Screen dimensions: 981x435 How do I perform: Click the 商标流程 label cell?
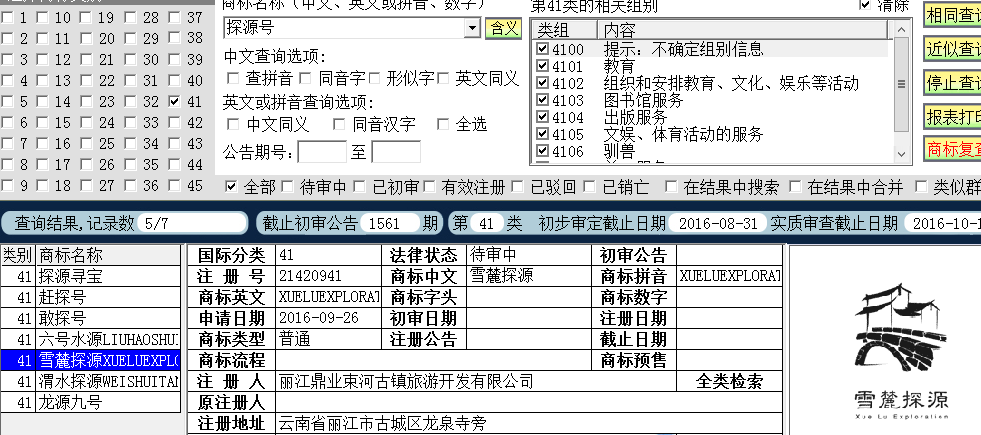click(231, 360)
